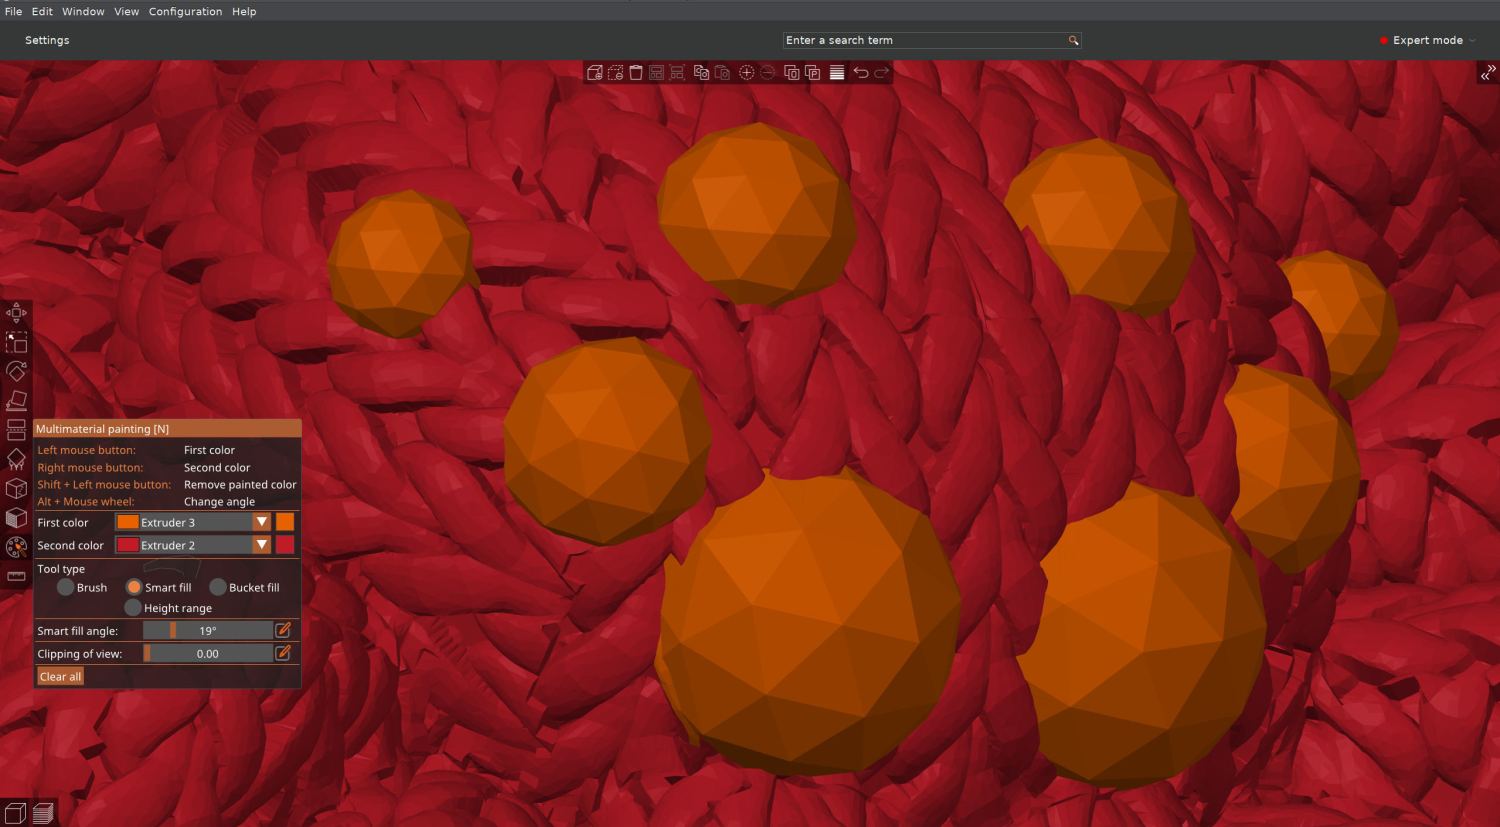
Task: Switch to sliced layers preview icon
Action: click(43, 813)
